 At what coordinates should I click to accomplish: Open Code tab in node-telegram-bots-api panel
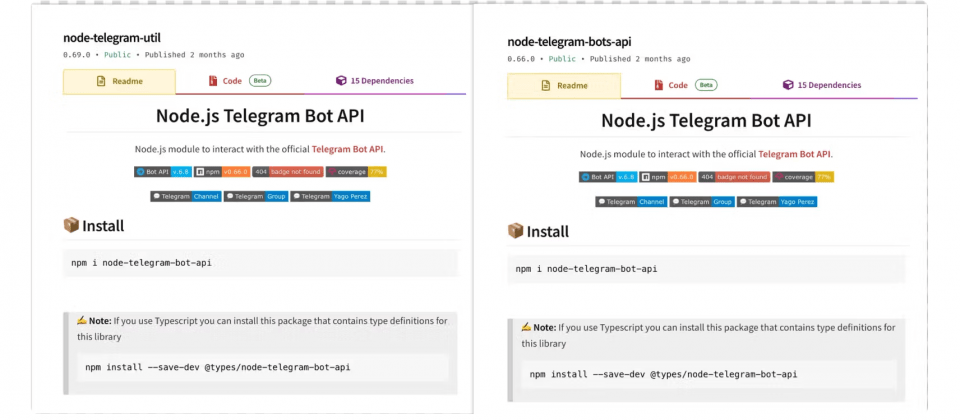(685, 85)
